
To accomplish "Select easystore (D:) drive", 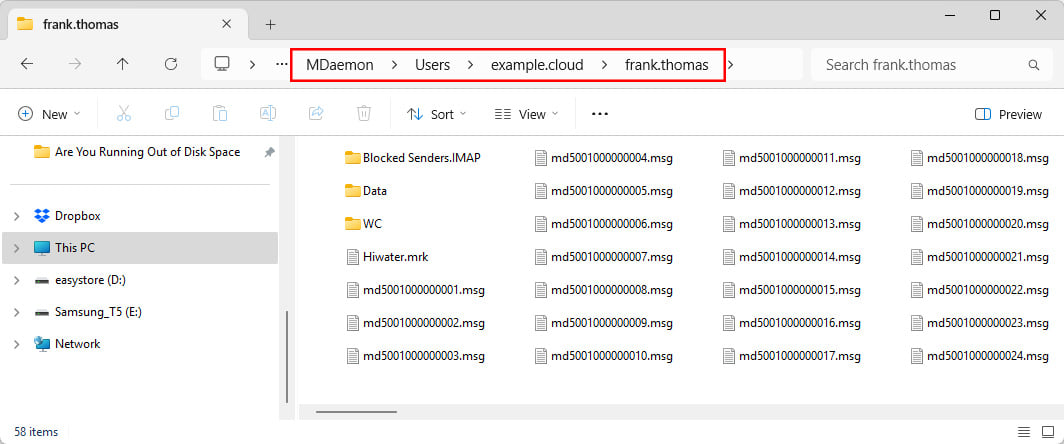I will (x=90, y=280).
